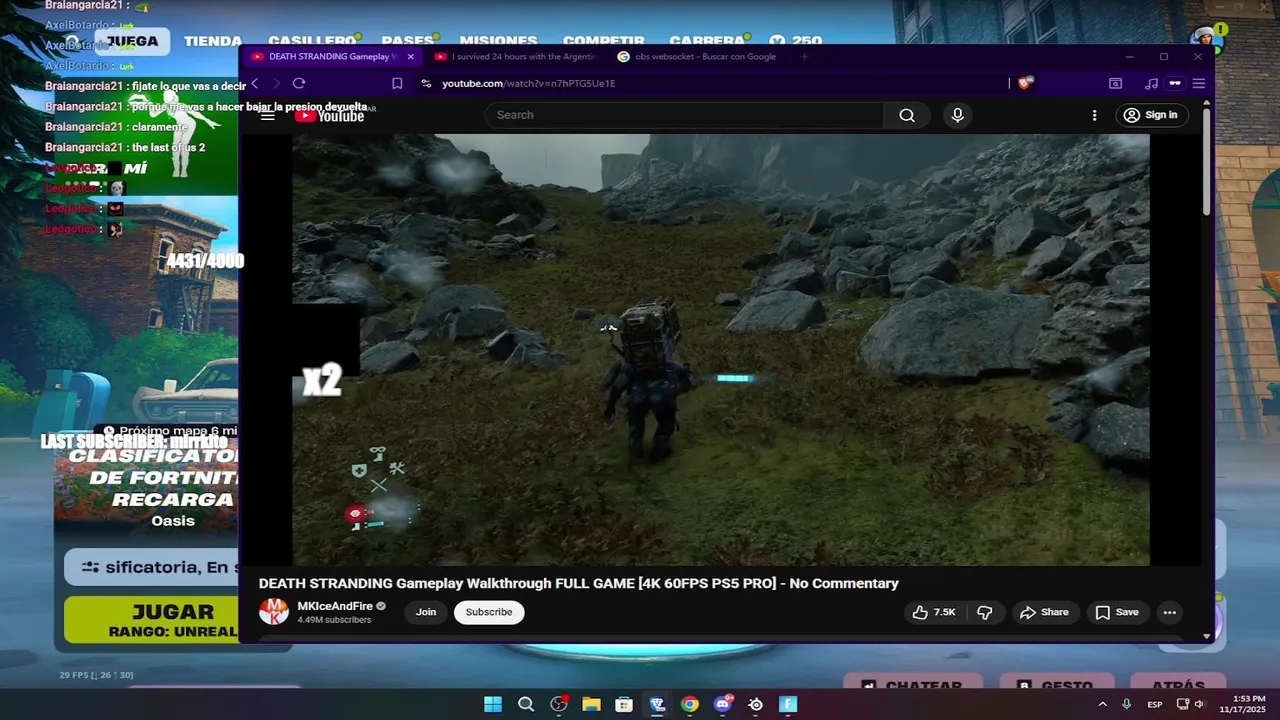Screen dimensions: 1280x720
Task: Save the video to a playlist
Action: click(1116, 612)
